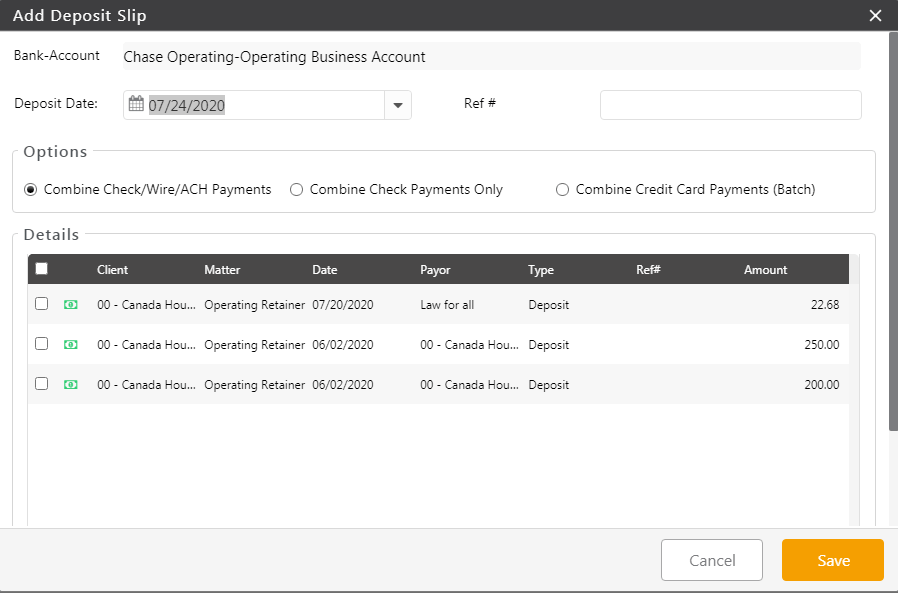Screen dimensions: 898x593
Task: Sort the table by Amount column header
Action: point(765,270)
